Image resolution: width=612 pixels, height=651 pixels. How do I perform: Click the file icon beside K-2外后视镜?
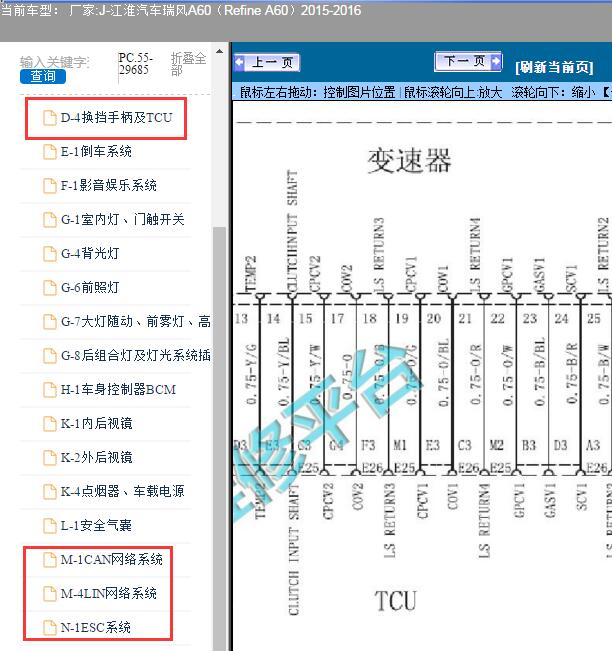(50, 458)
